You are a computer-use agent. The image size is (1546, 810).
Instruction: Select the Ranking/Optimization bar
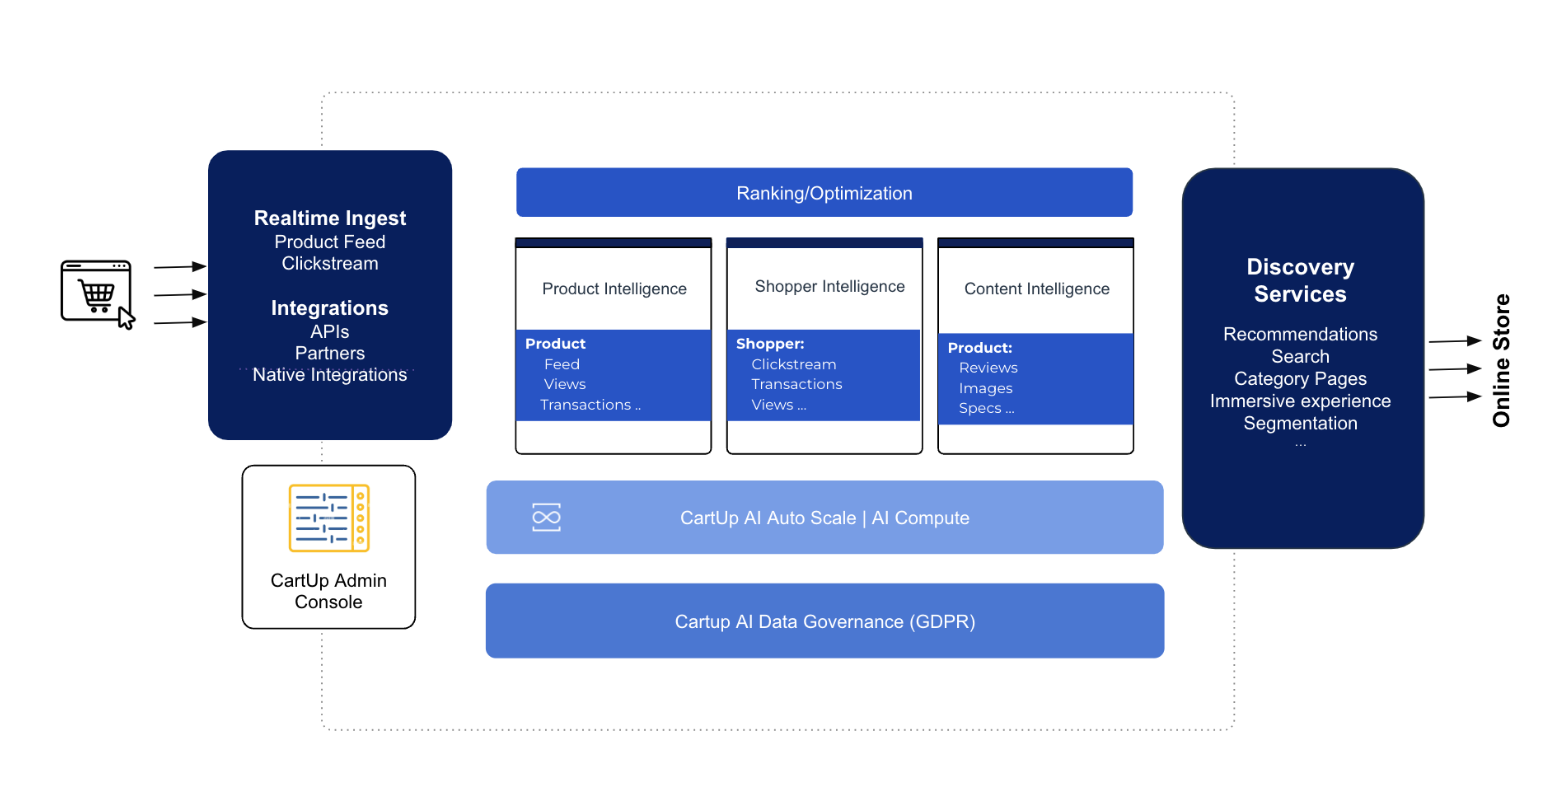[x=824, y=192]
